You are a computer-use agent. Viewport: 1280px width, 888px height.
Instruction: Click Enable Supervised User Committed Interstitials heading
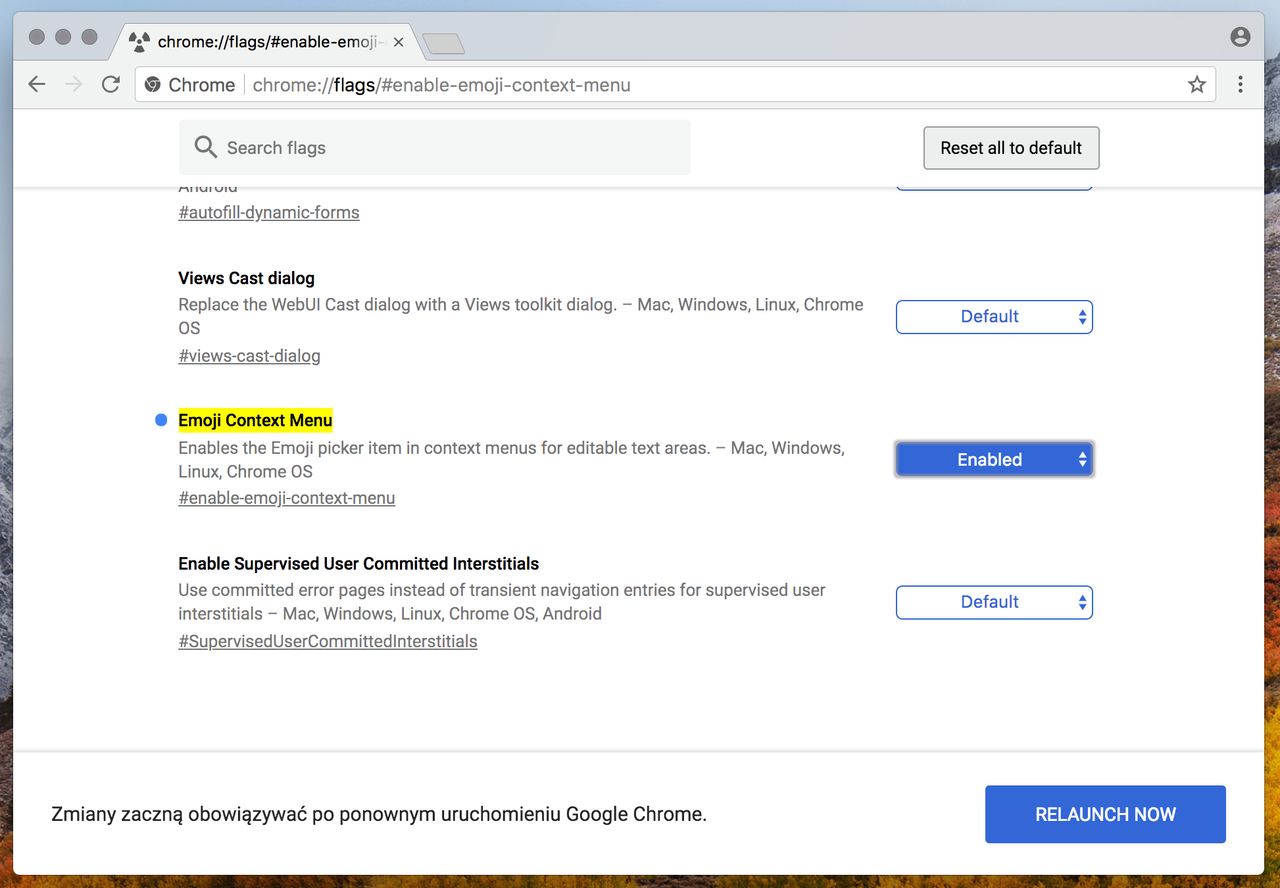click(x=359, y=564)
